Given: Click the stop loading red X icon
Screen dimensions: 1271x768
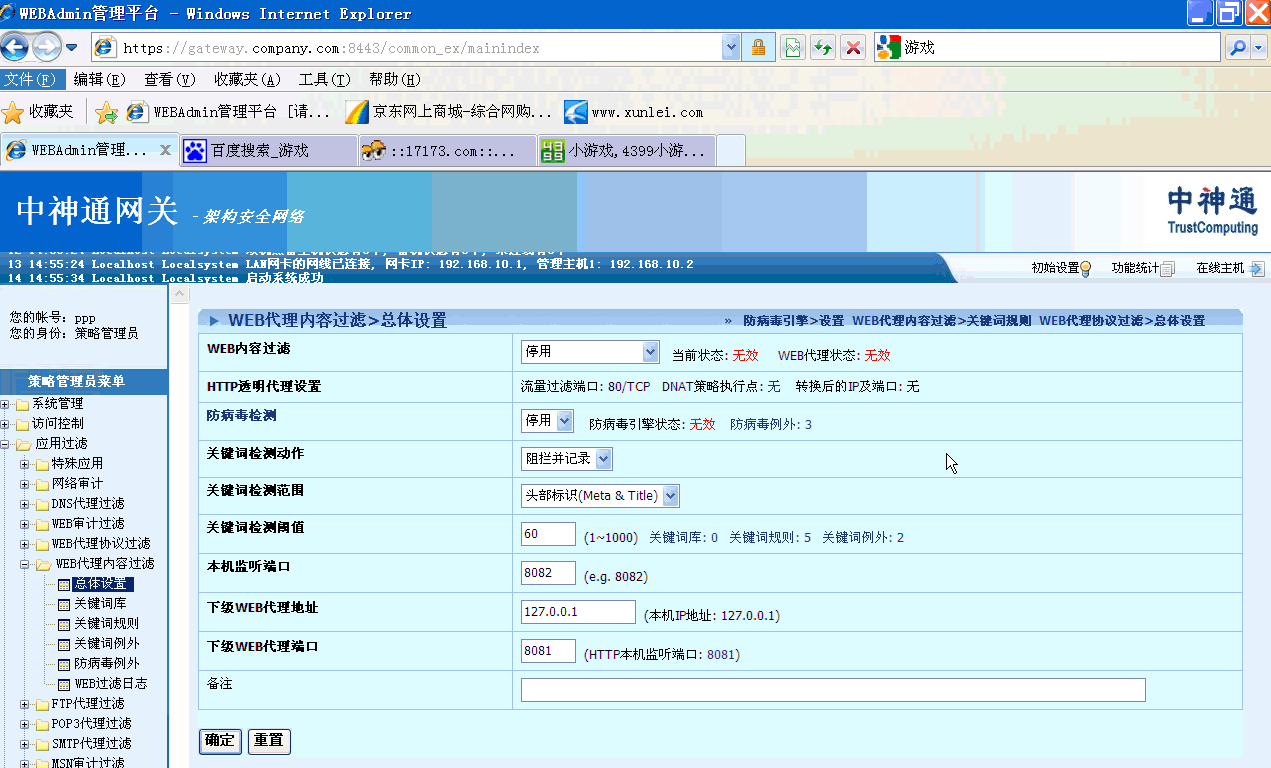Looking at the screenshot, I should pyautogui.click(x=853, y=47).
